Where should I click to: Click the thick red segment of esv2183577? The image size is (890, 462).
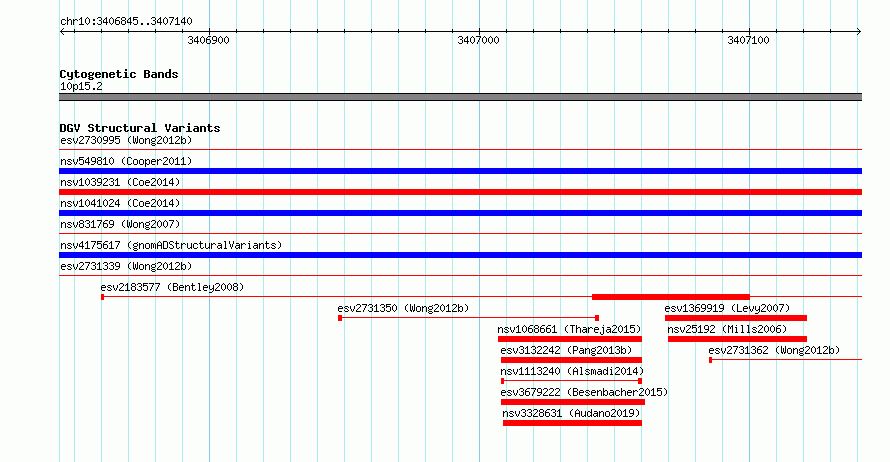tap(671, 297)
